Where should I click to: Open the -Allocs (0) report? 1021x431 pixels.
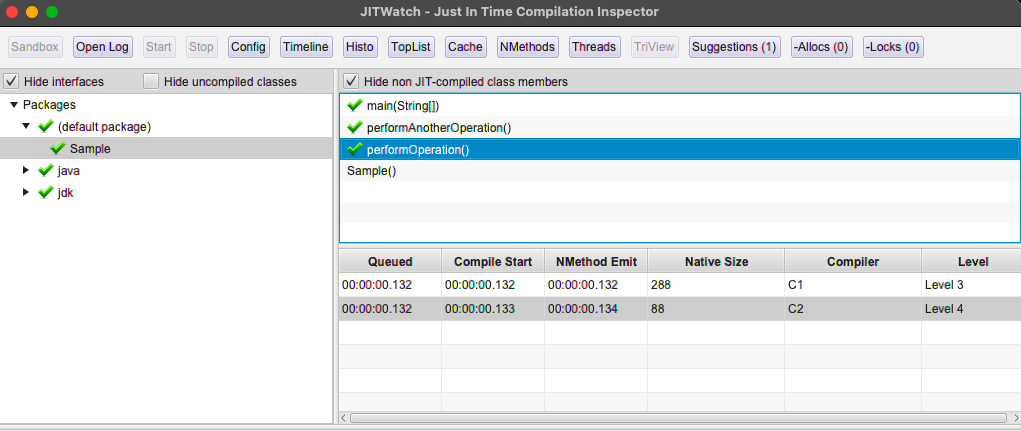[x=822, y=47]
